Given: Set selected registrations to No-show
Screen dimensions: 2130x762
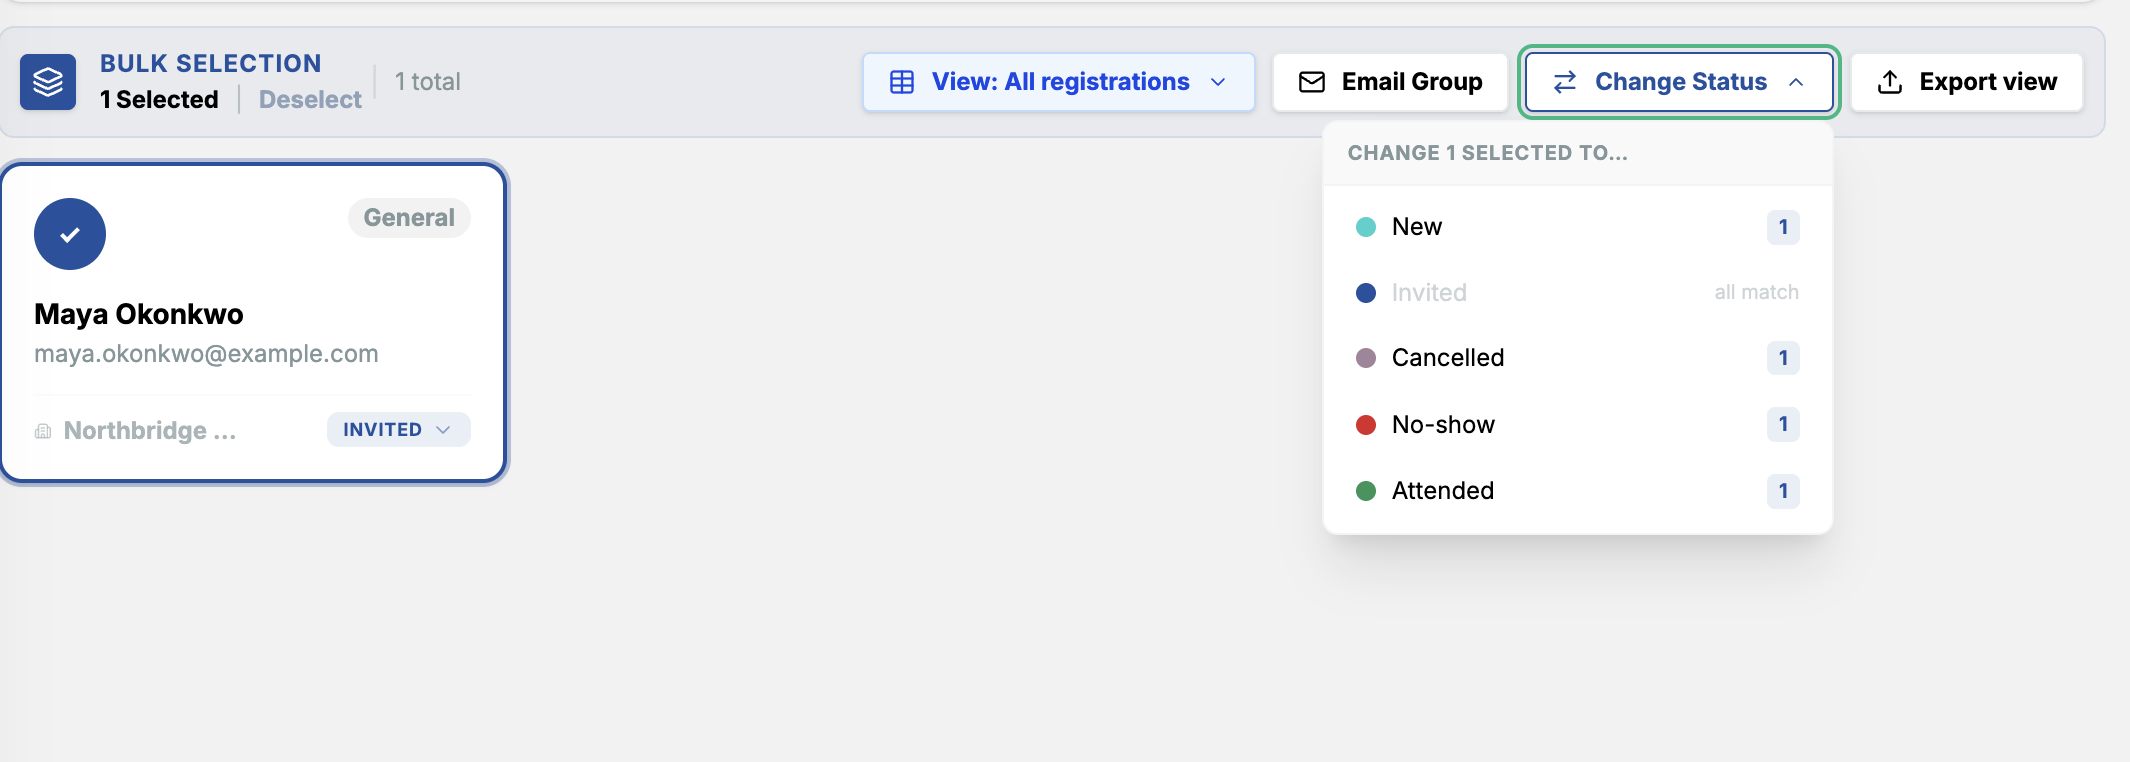Looking at the screenshot, I should 1577,424.
